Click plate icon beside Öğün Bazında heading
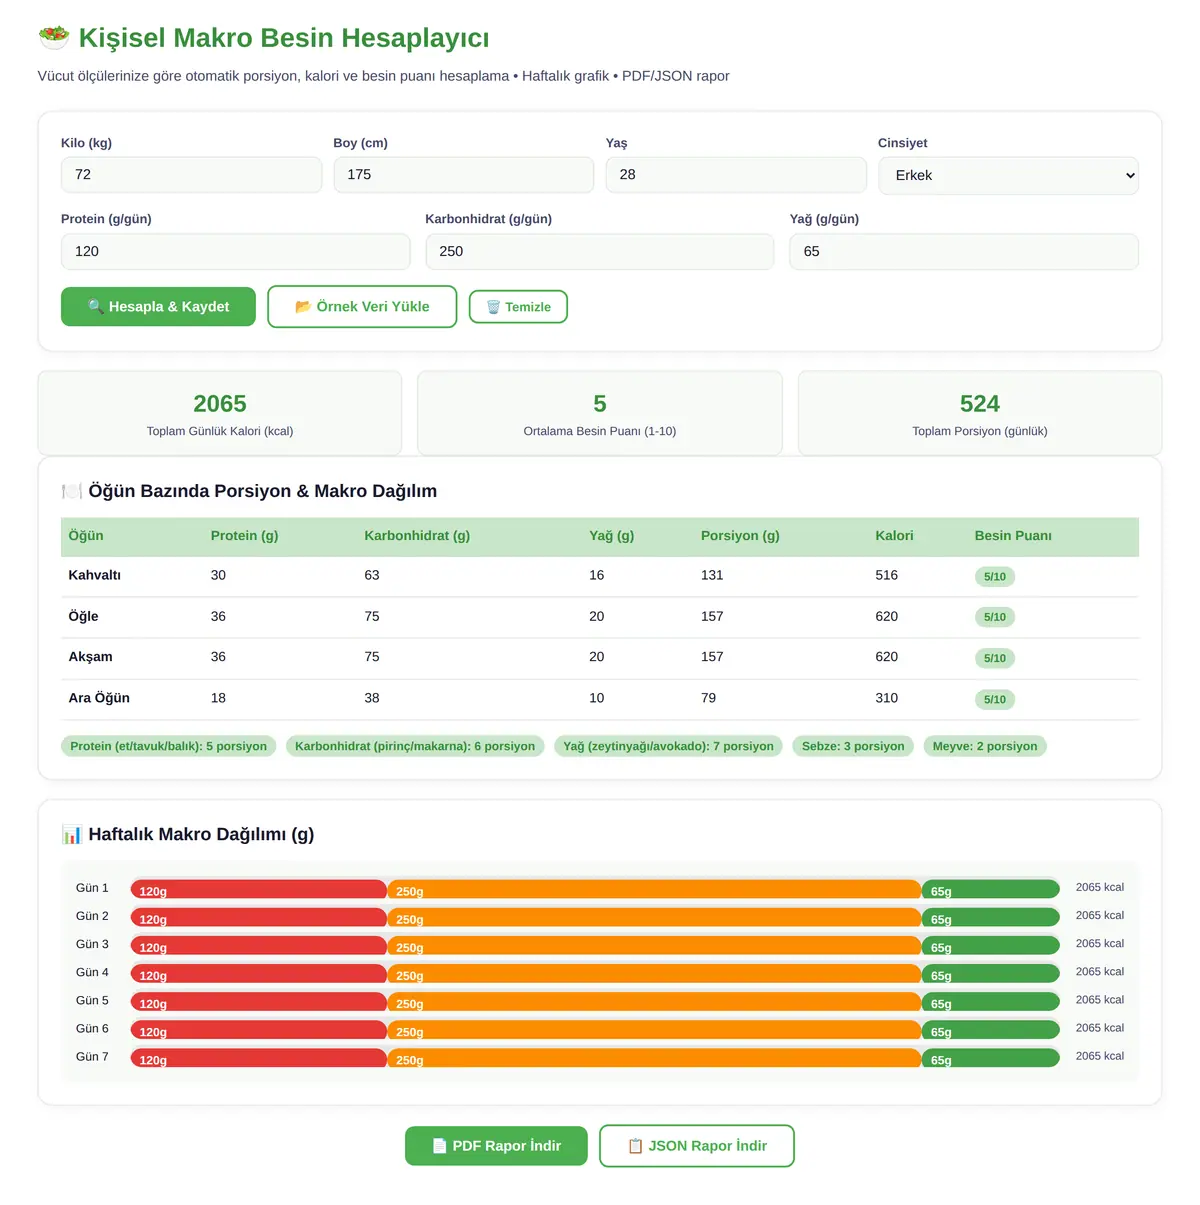 pos(72,491)
